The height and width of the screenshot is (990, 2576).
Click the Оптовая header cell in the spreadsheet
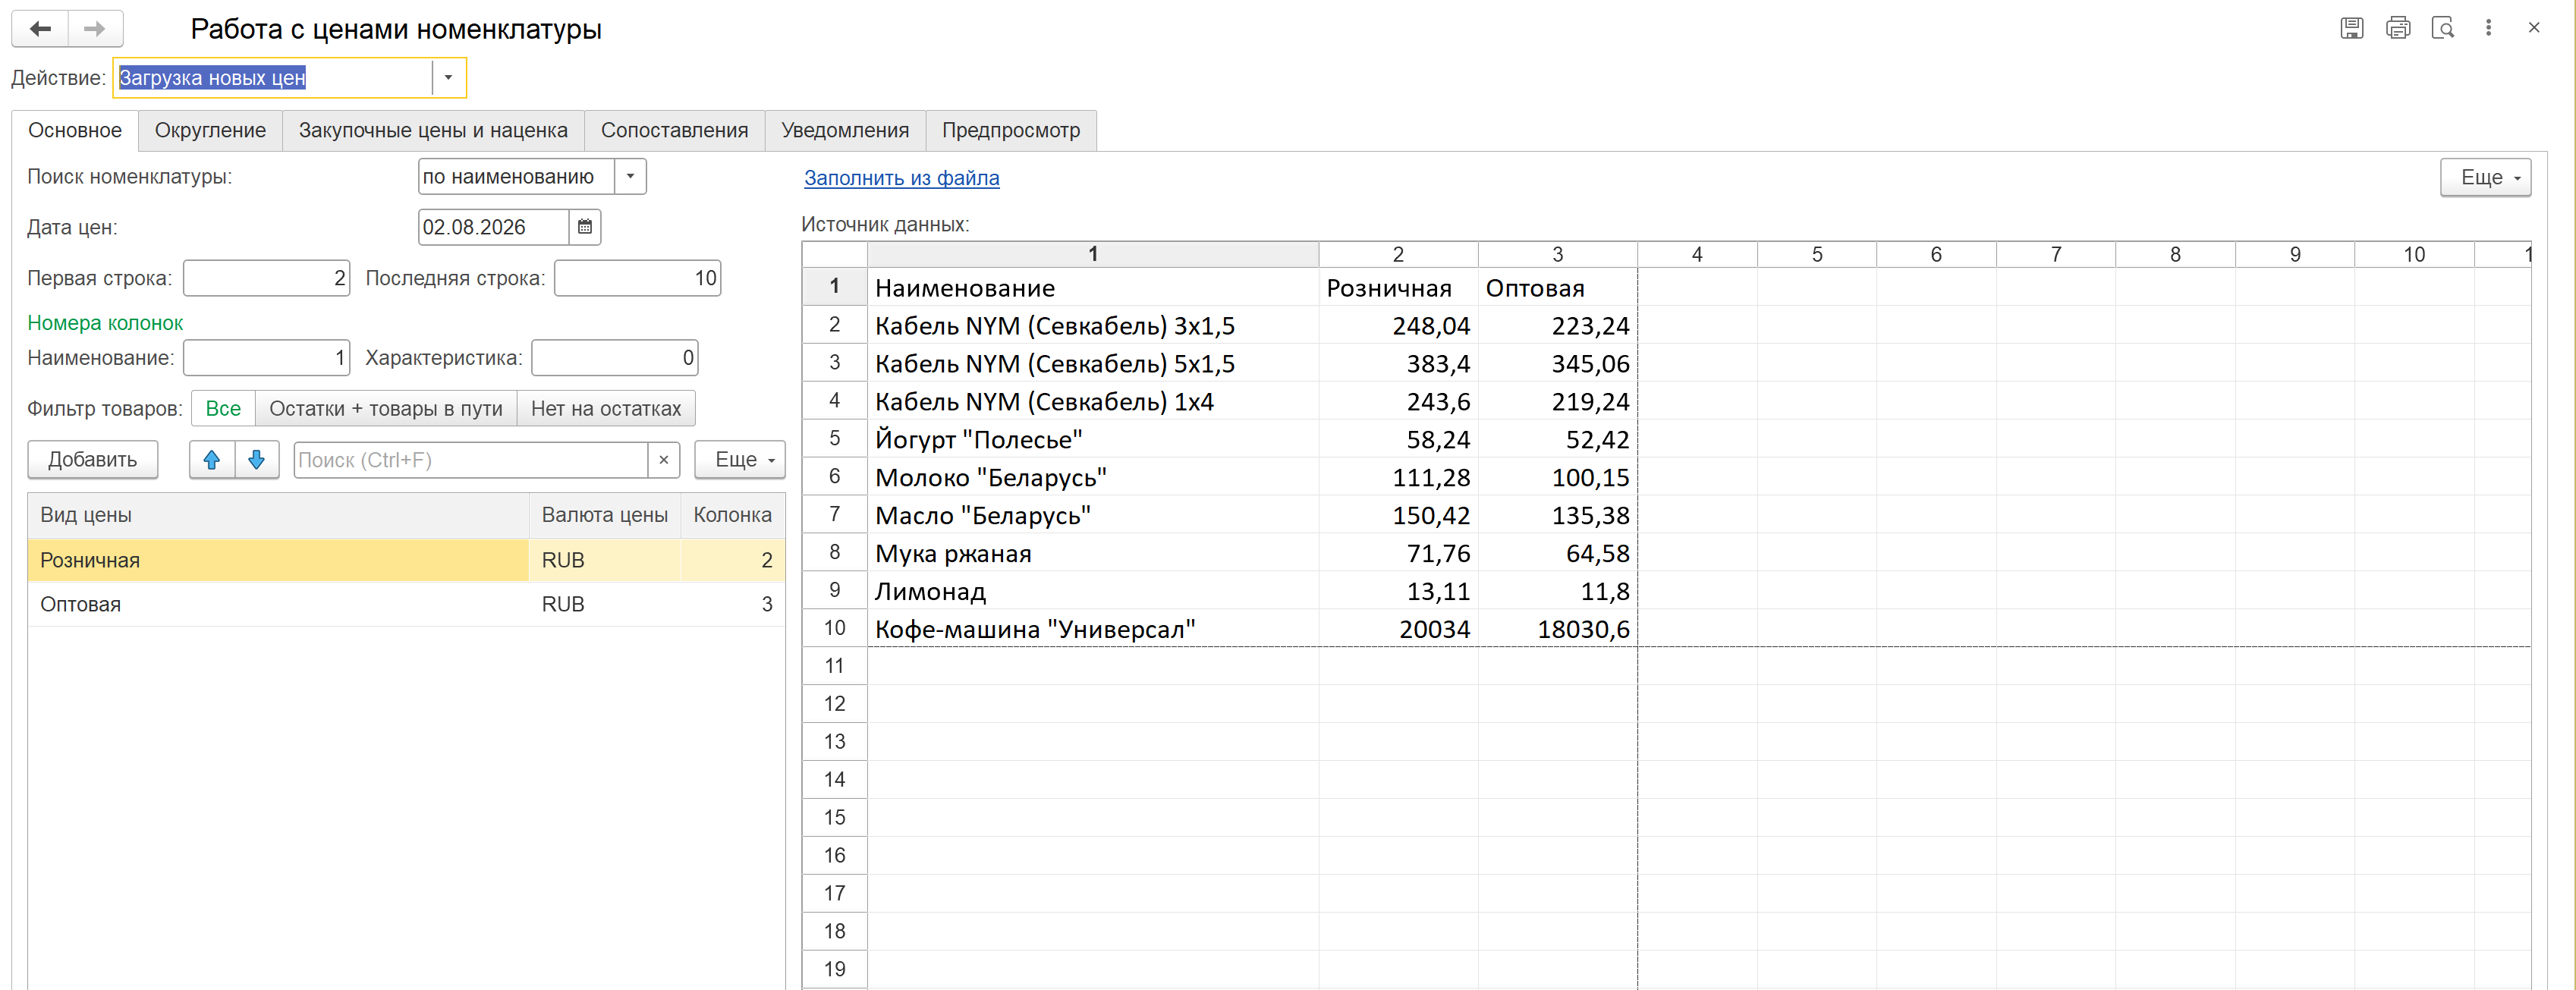(1558, 288)
